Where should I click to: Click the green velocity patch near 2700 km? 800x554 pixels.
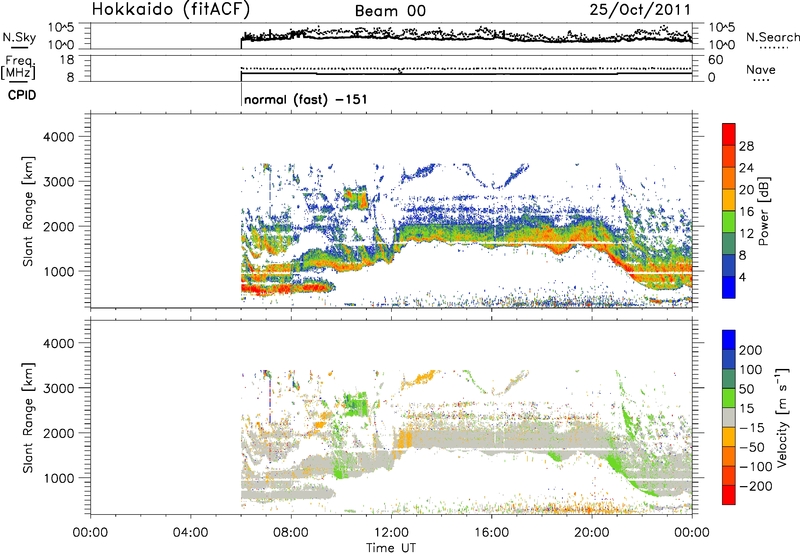pyautogui.click(x=356, y=404)
